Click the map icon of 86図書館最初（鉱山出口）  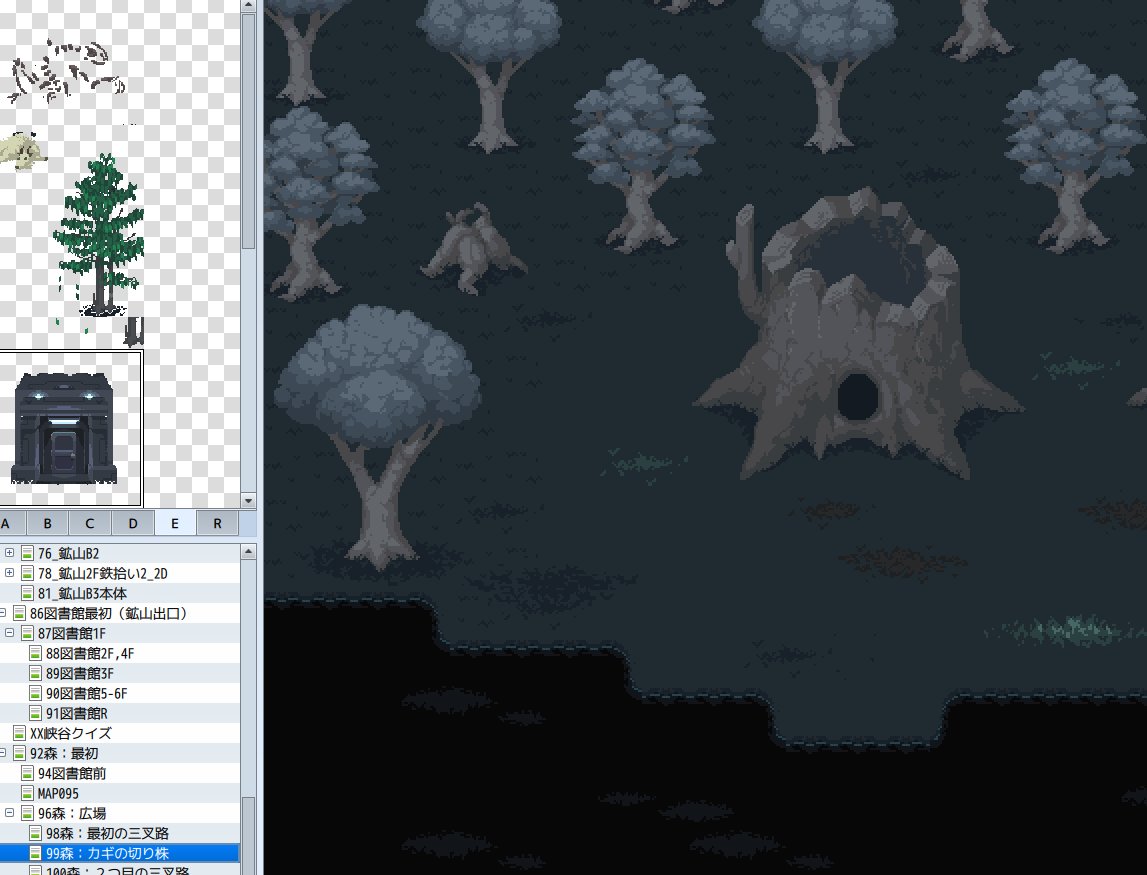click(20, 613)
